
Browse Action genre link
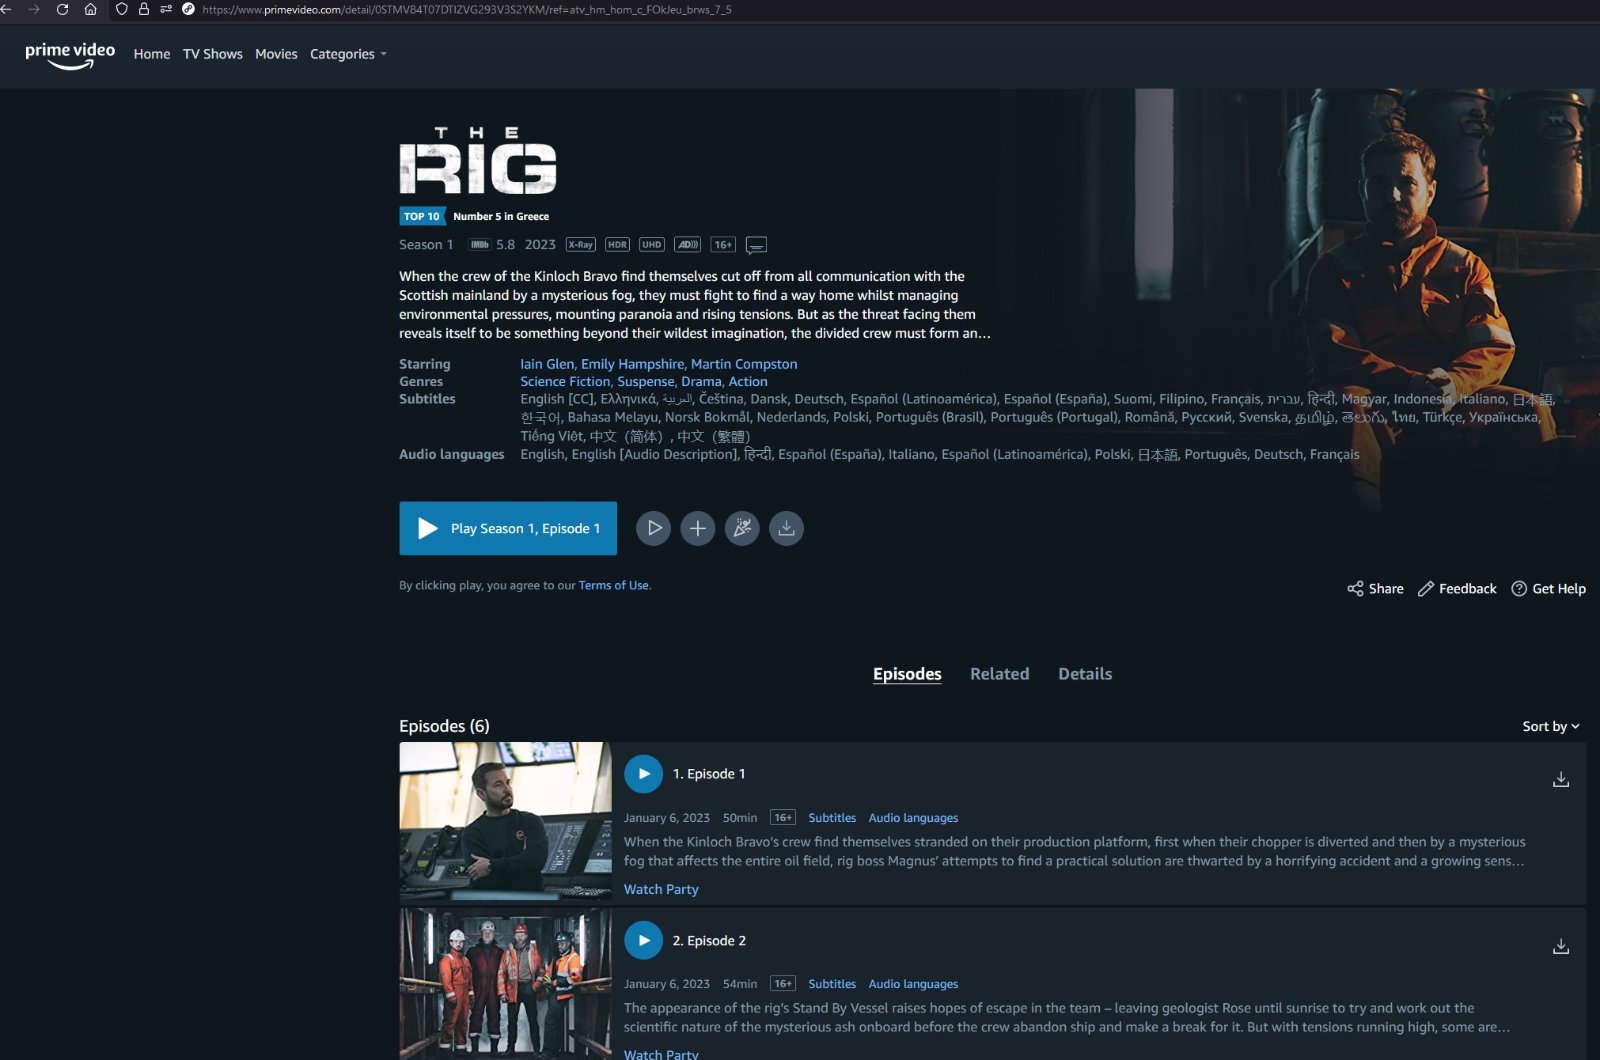point(748,382)
